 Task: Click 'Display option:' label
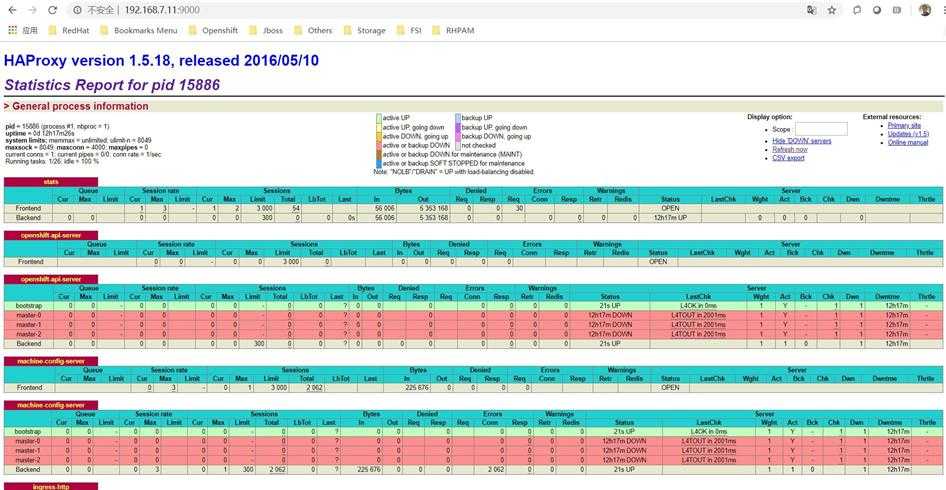(x=769, y=117)
